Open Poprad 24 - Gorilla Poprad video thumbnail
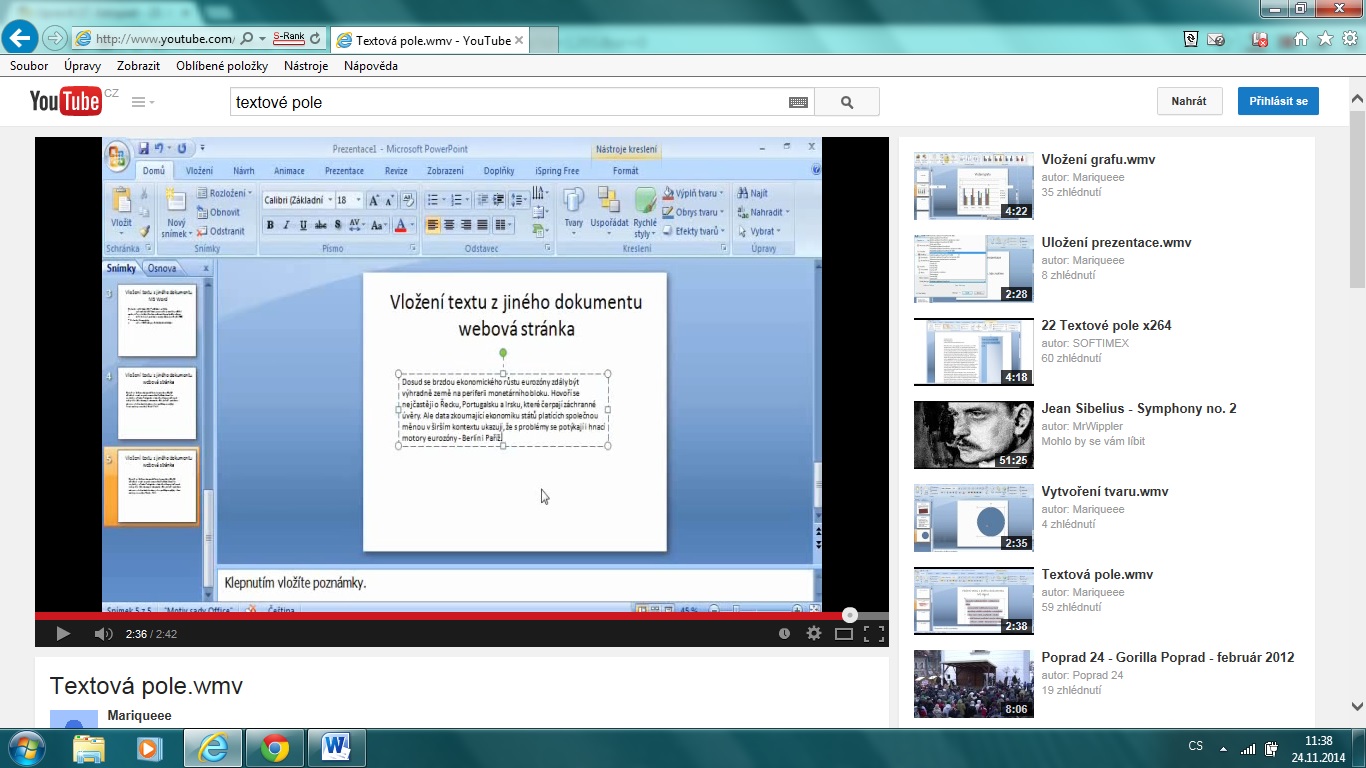This screenshot has height=768, width=1366. [x=974, y=684]
